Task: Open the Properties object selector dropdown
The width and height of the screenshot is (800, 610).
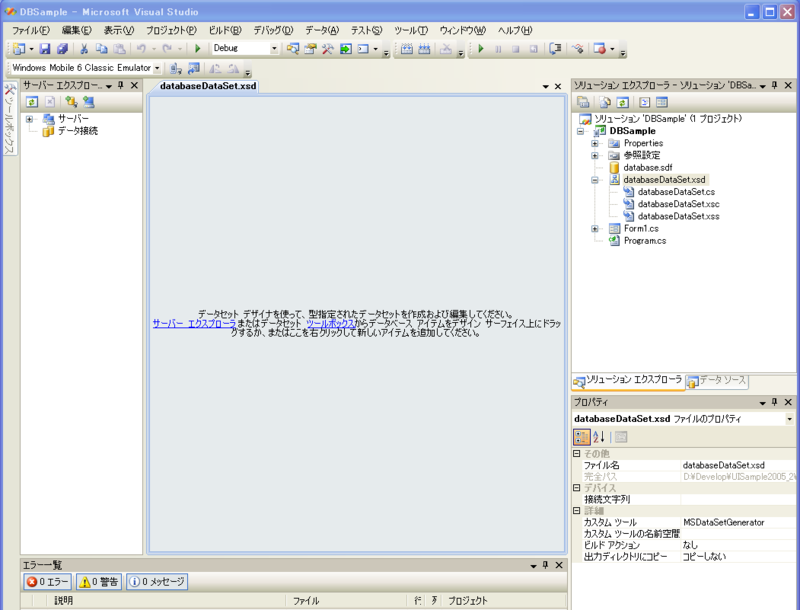Action: [x=789, y=419]
